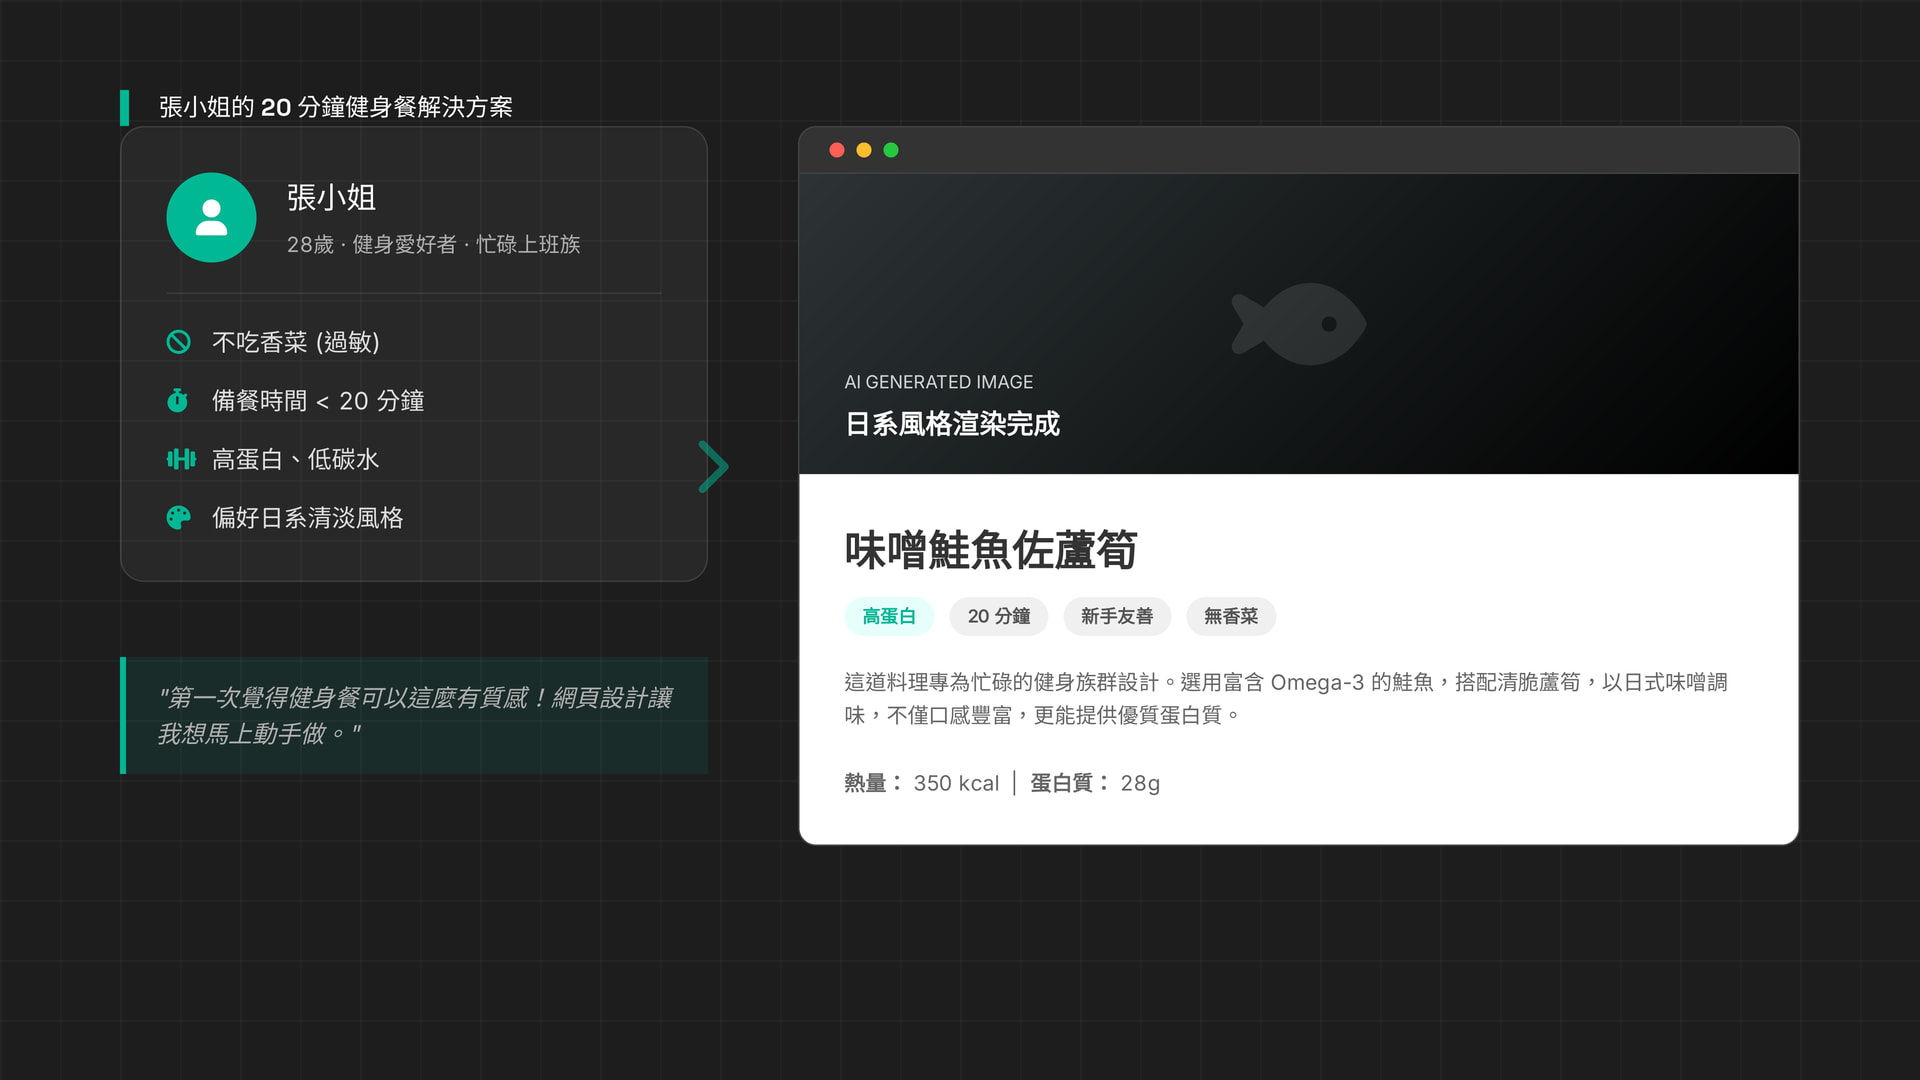Click the 熱量 350 kcal info
The width and height of the screenshot is (1920, 1080).
[x=921, y=783]
